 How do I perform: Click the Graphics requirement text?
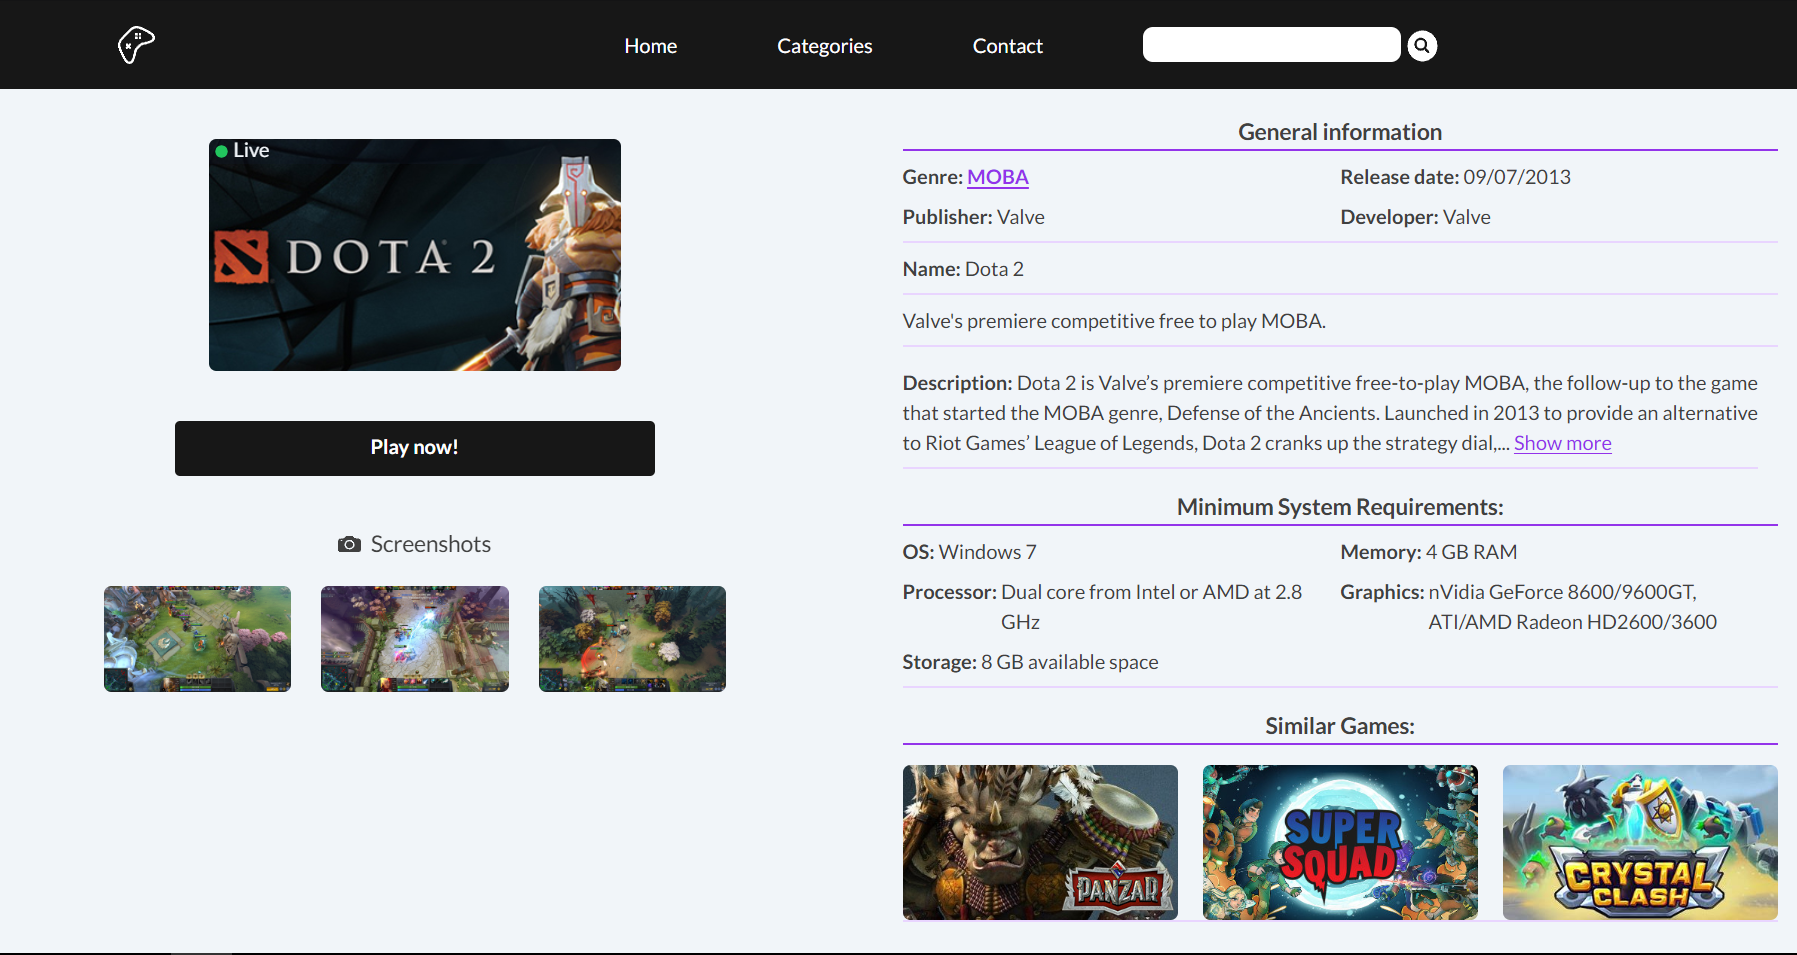tap(1529, 607)
